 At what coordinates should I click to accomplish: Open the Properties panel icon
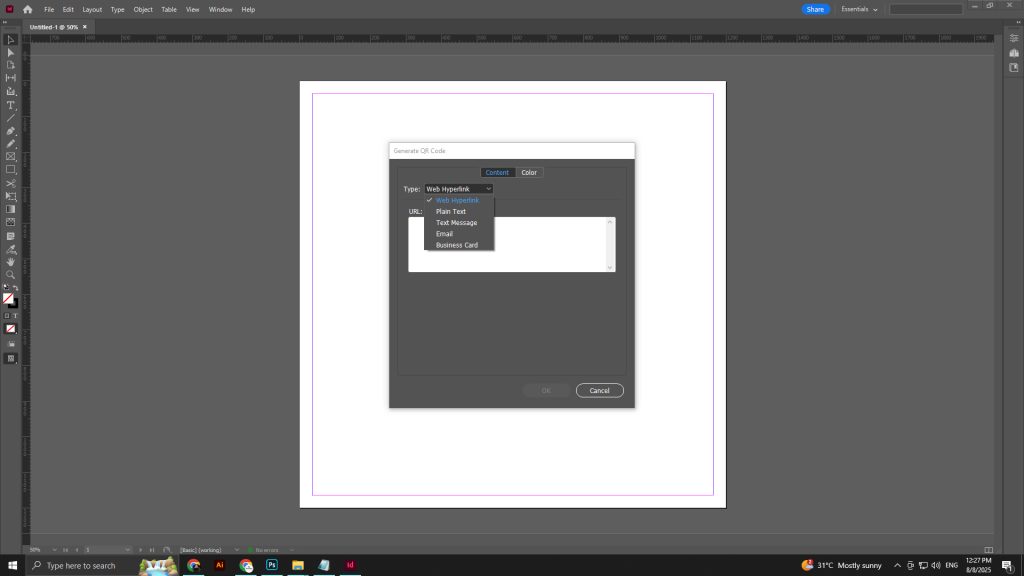coord(1013,38)
